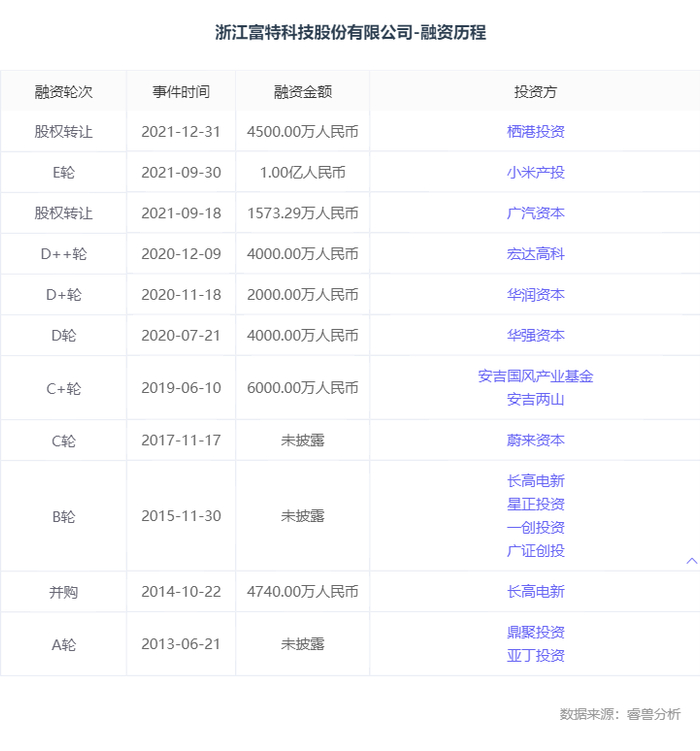Click the 未披露 amount in A轮 row
The image size is (700, 751).
coord(303,644)
